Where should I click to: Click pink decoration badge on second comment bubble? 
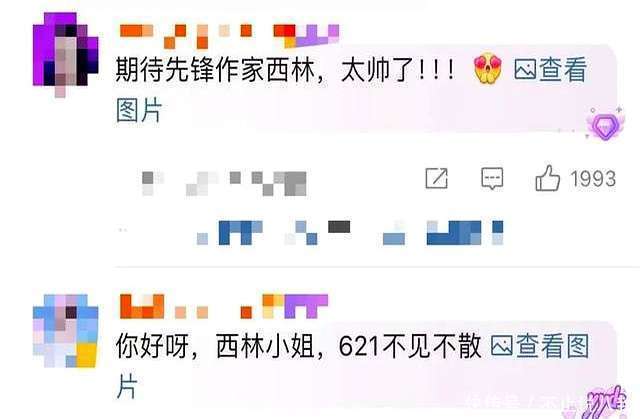click(x=605, y=402)
